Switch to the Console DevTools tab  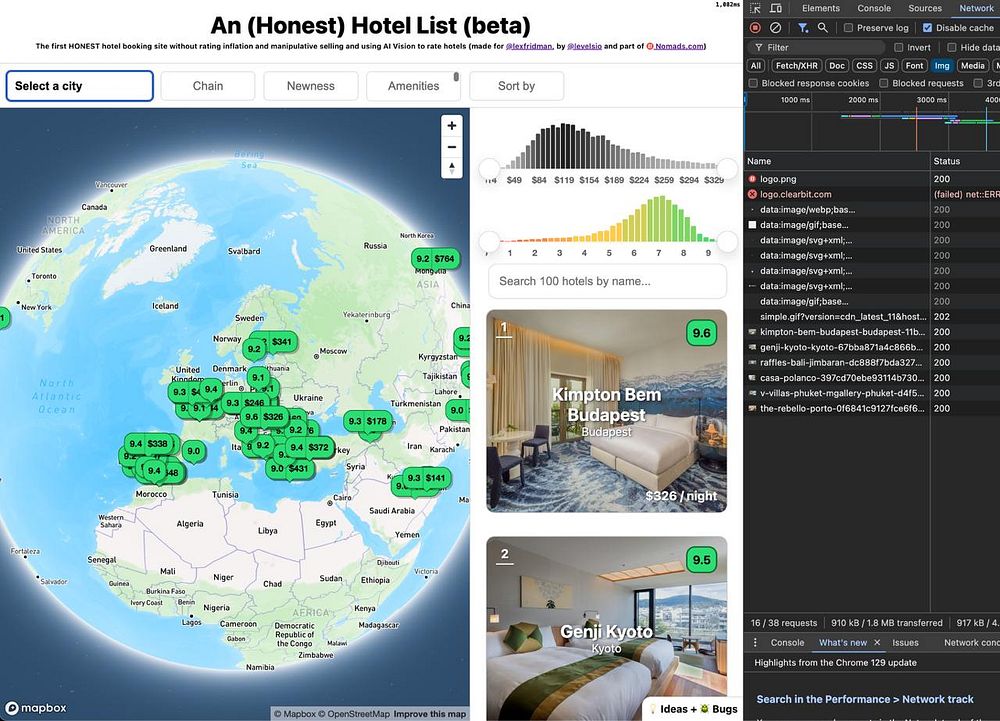point(874,8)
